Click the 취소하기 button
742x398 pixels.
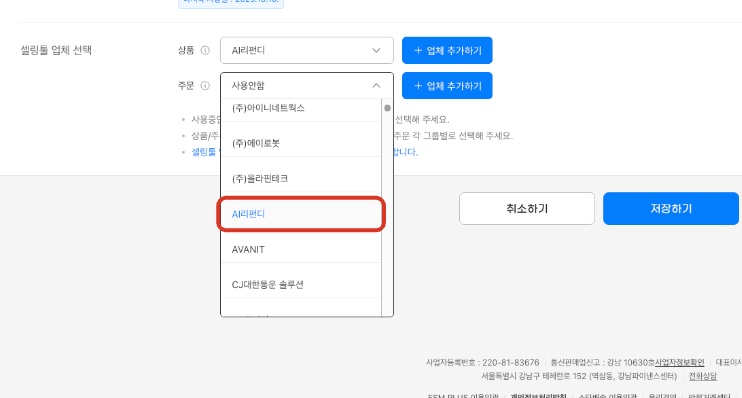click(527, 209)
